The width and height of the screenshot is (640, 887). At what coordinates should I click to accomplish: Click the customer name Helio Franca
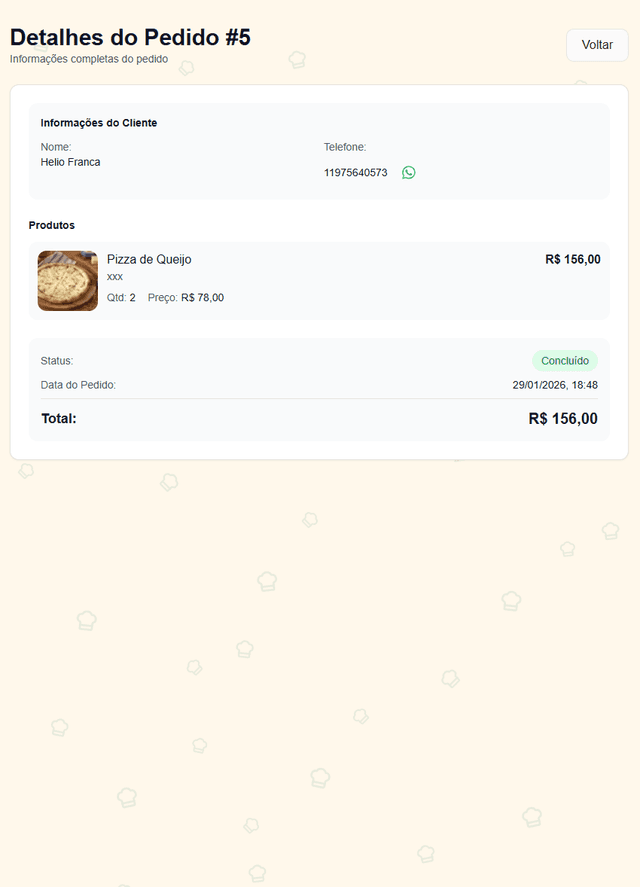pos(70,162)
